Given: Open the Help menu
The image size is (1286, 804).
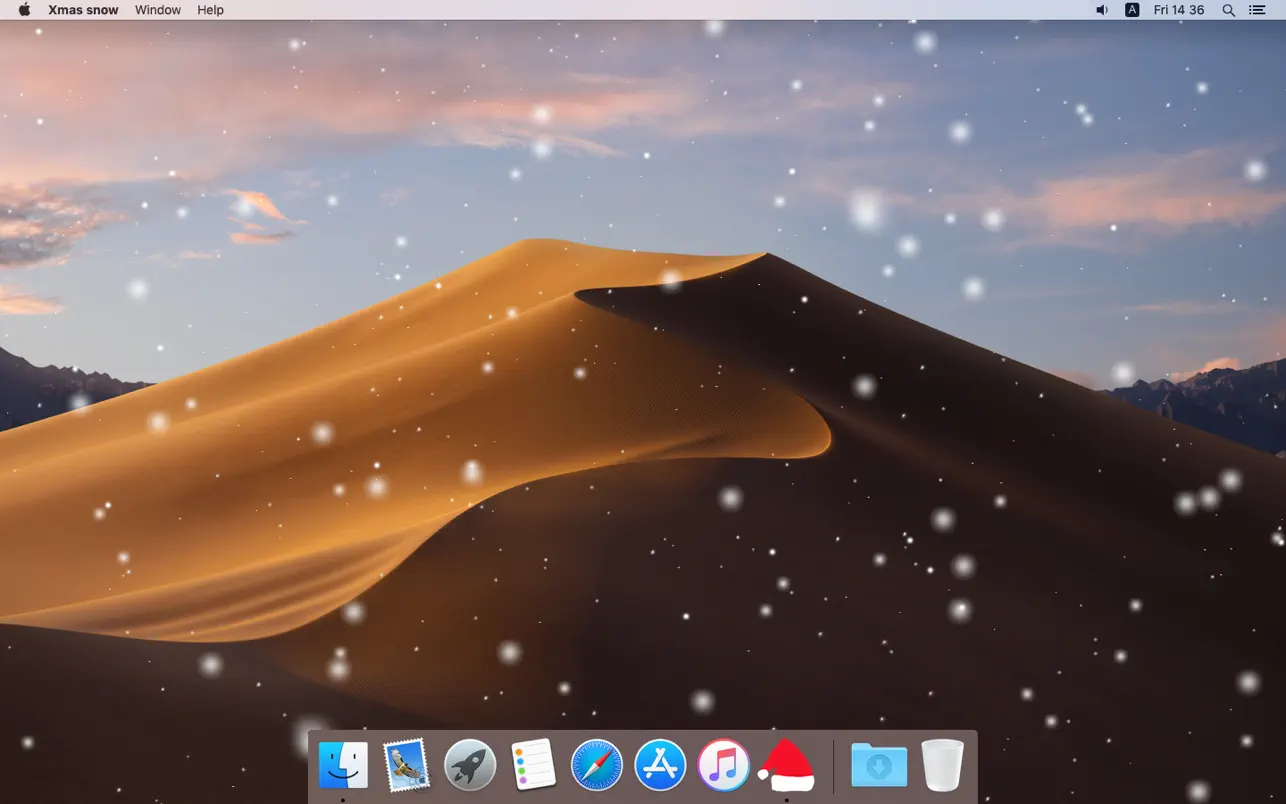Looking at the screenshot, I should (x=210, y=10).
